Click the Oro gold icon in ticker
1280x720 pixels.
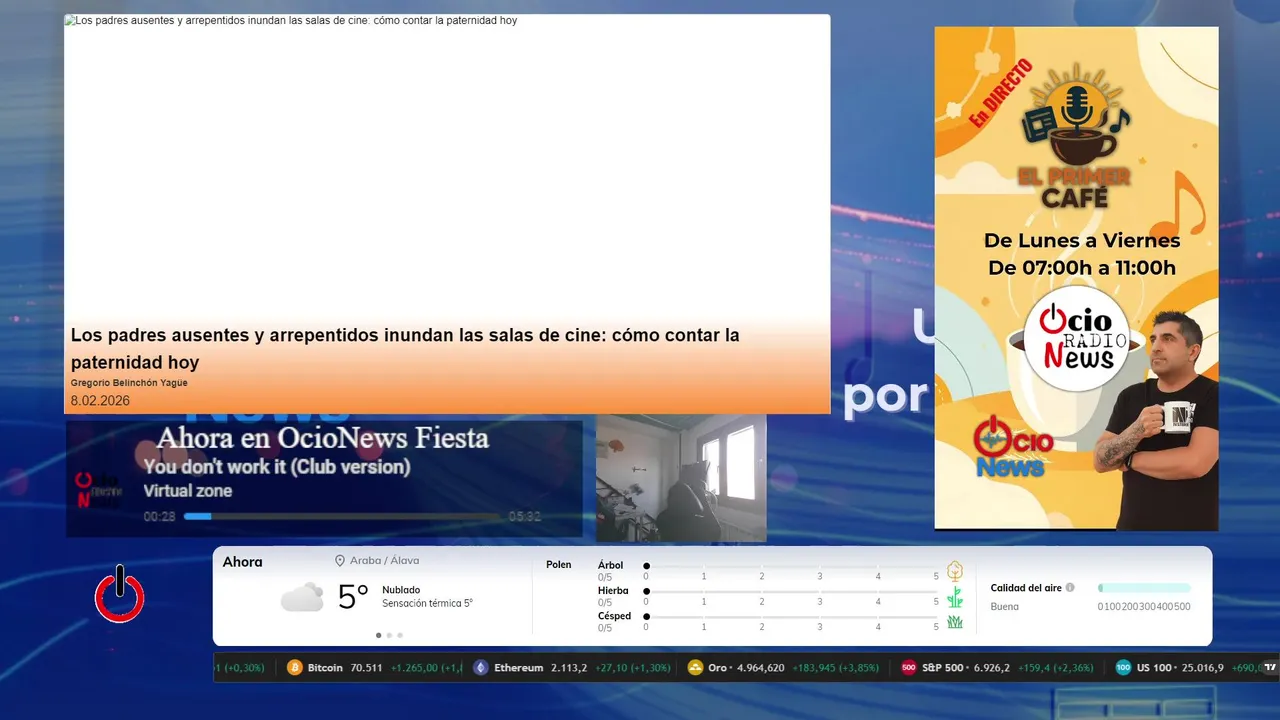tap(696, 667)
